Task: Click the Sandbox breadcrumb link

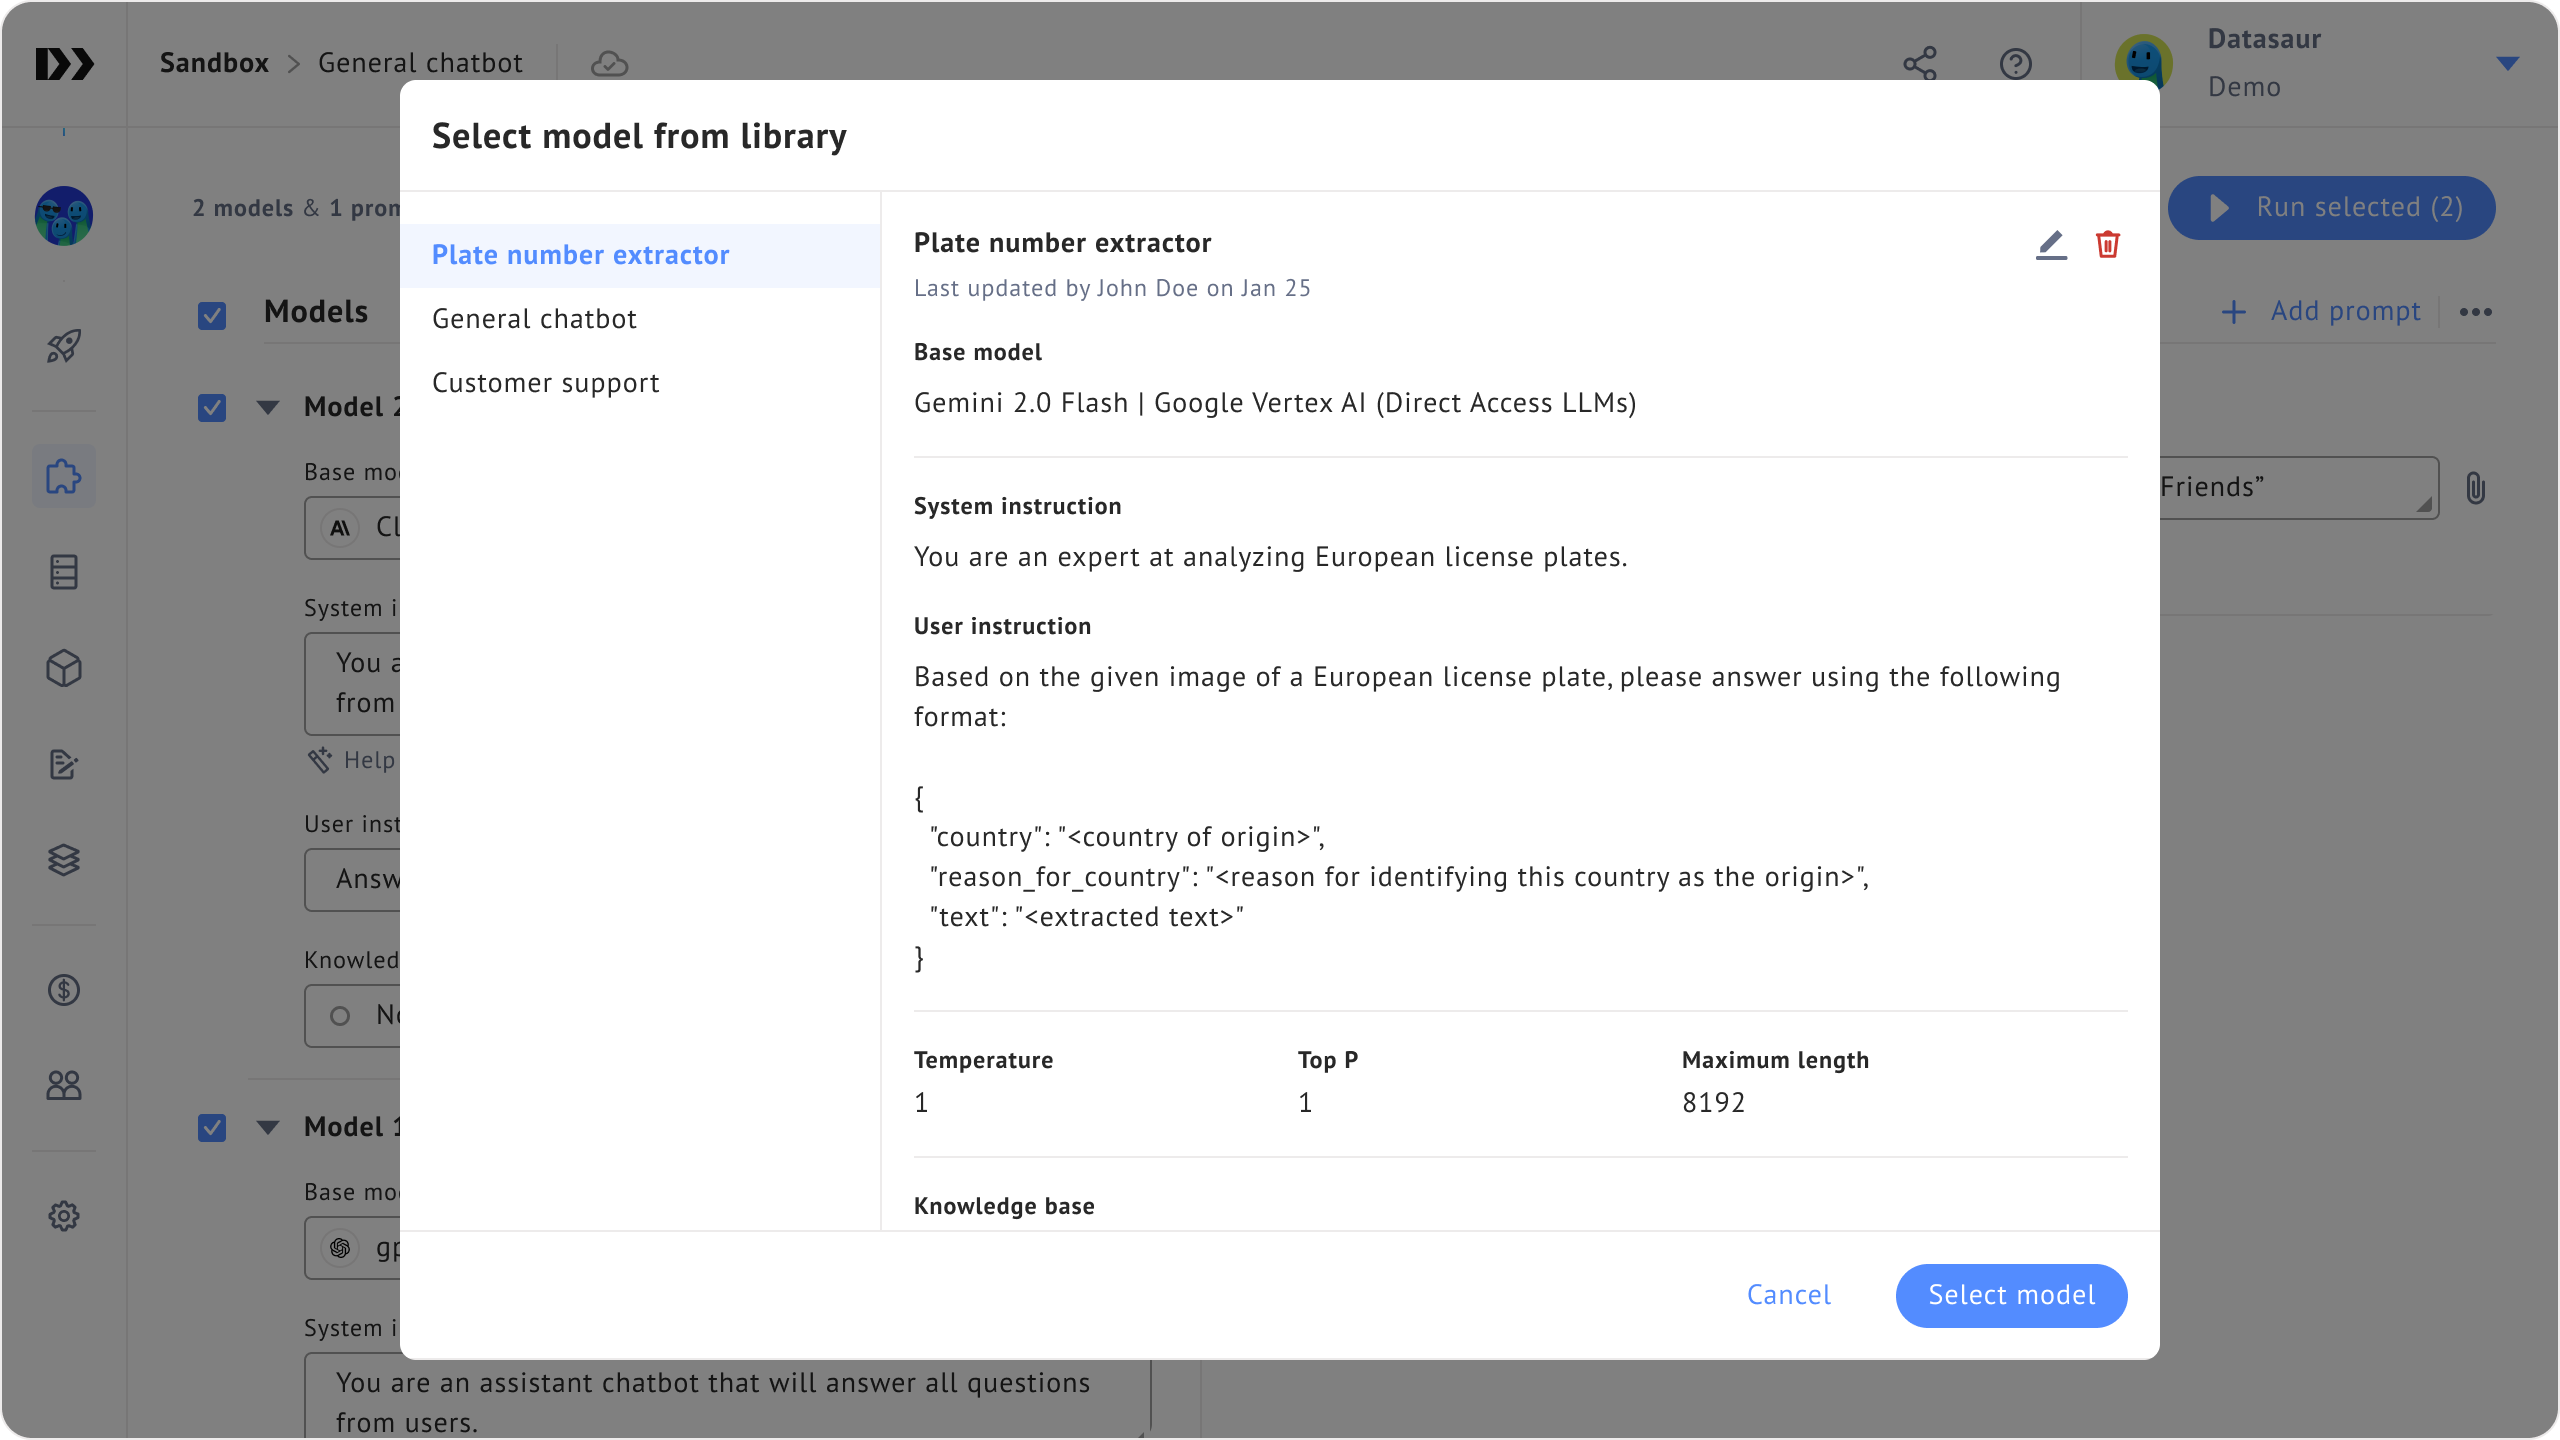Action: click(214, 63)
